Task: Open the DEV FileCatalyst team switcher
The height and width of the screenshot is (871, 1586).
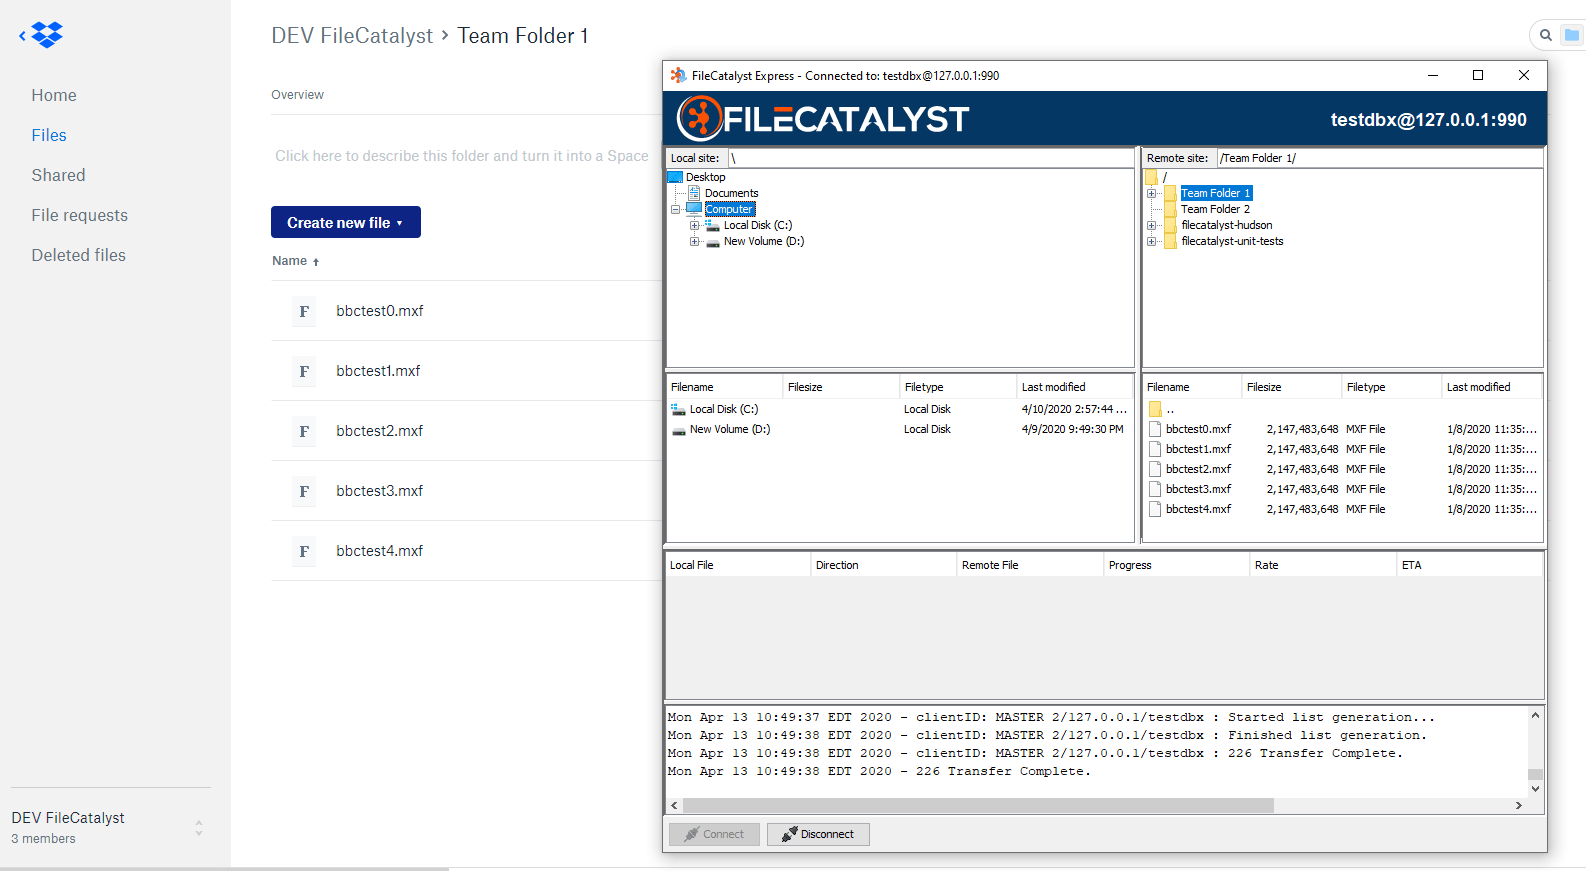Action: 198,827
